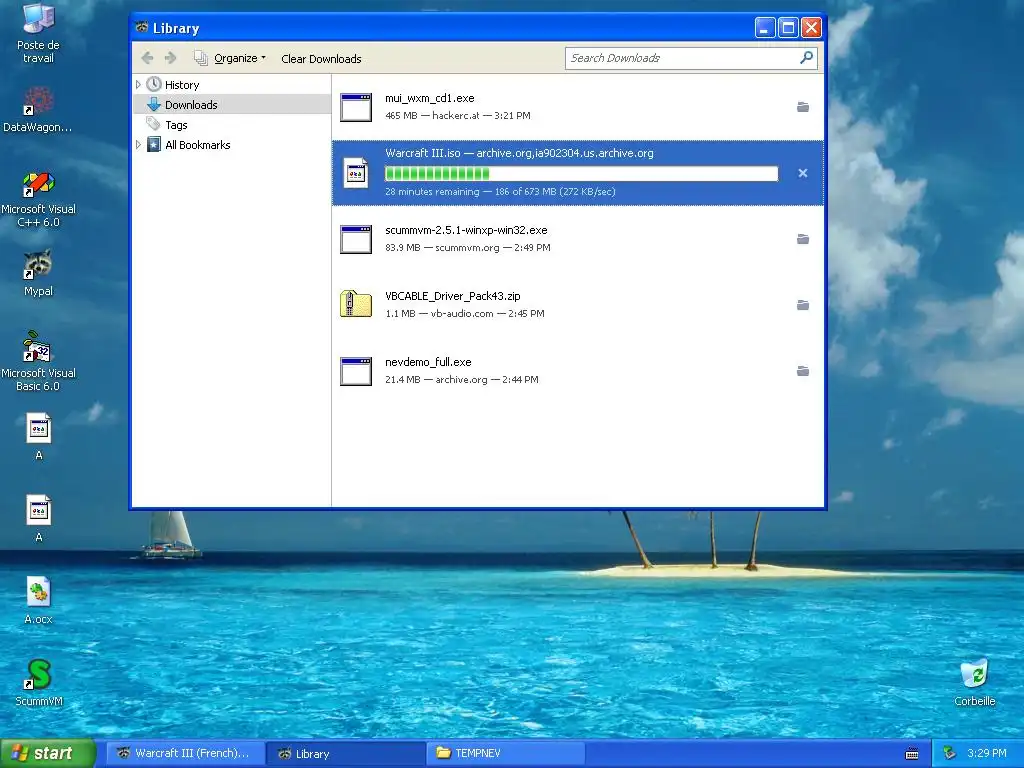This screenshot has height=768, width=1024.
Task: Click the '465 MB — hackerc.at' details line
Action: (x=458, y=116)
